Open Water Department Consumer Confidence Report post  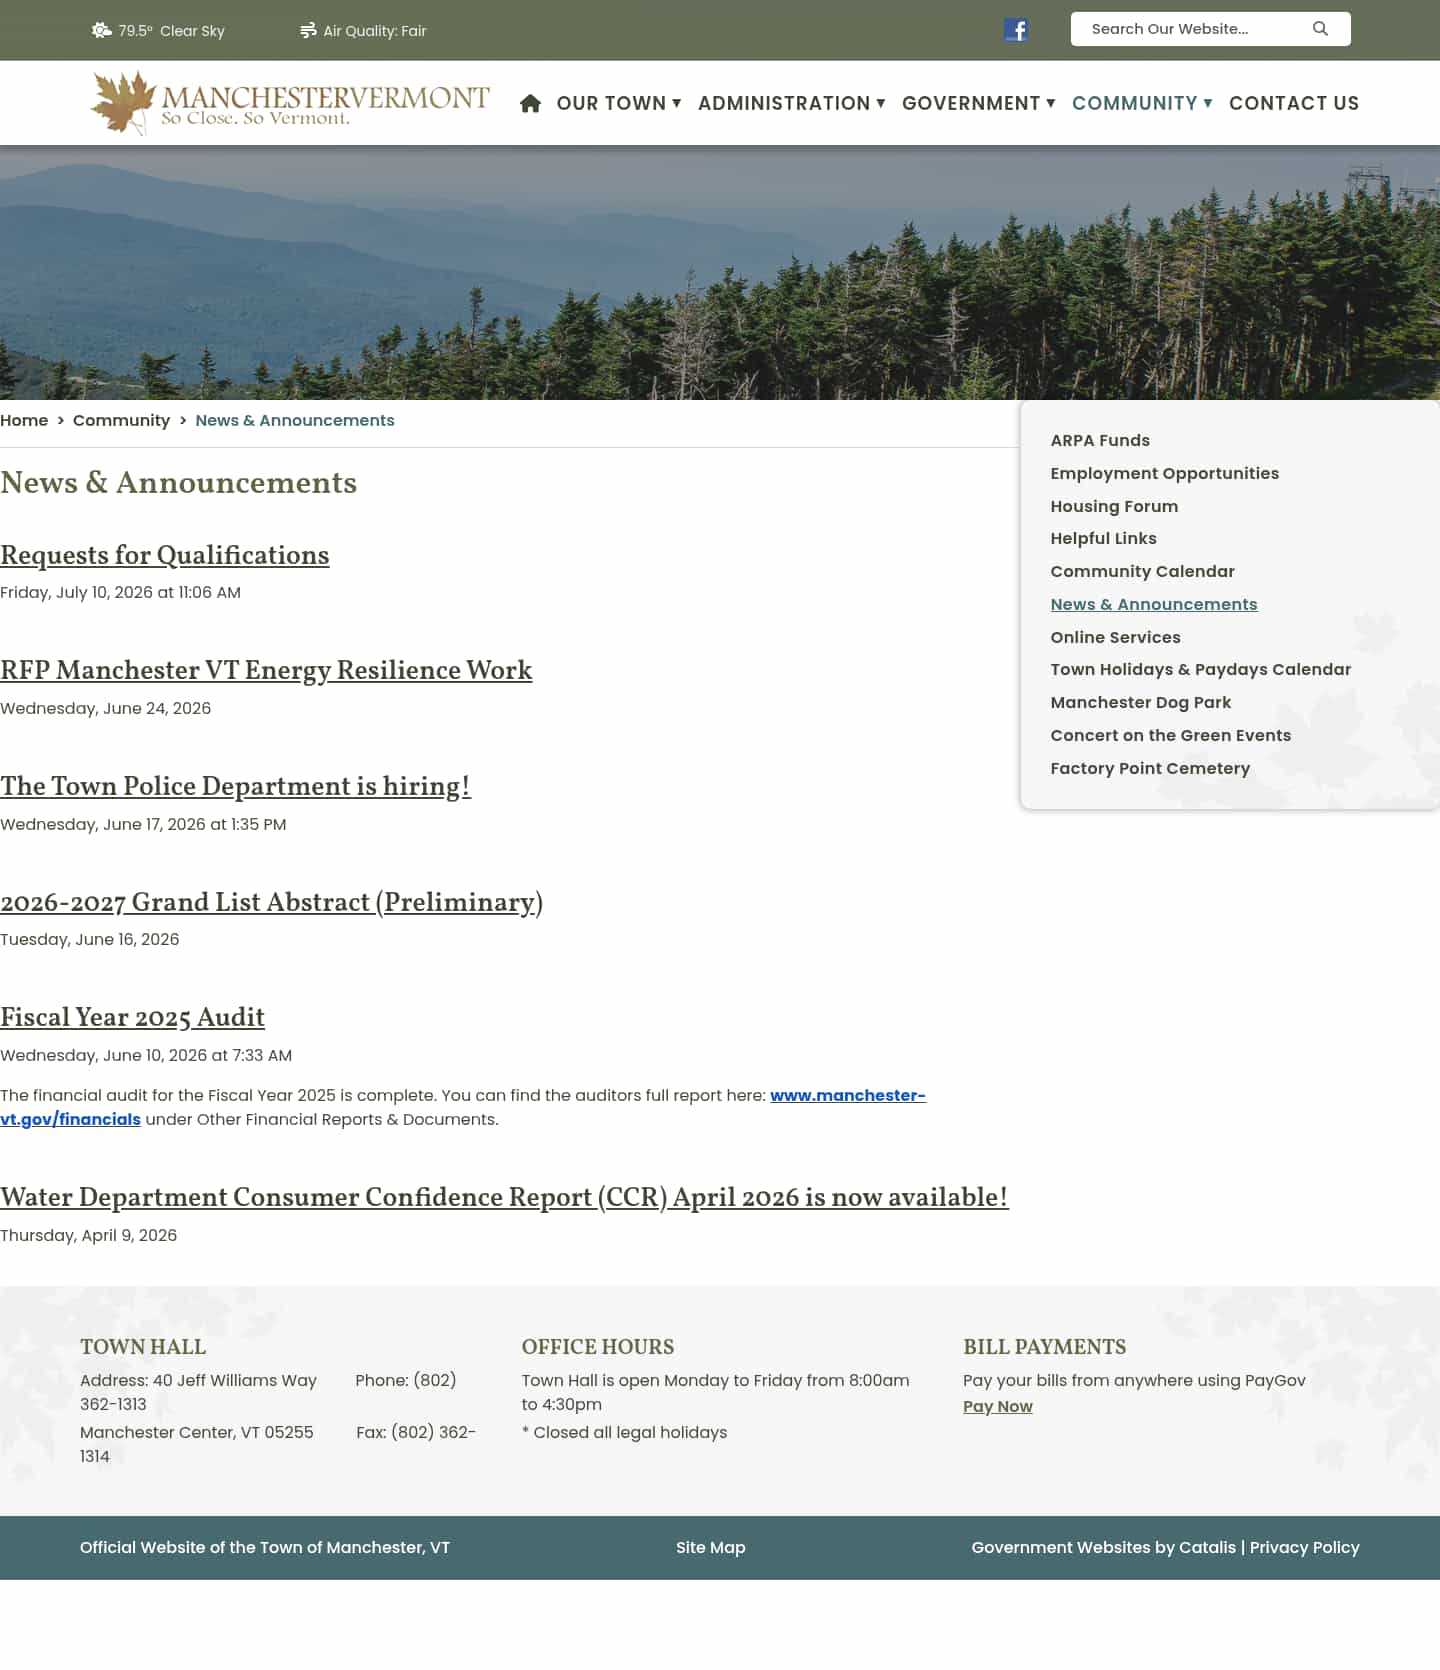(x=504, y=1197)
